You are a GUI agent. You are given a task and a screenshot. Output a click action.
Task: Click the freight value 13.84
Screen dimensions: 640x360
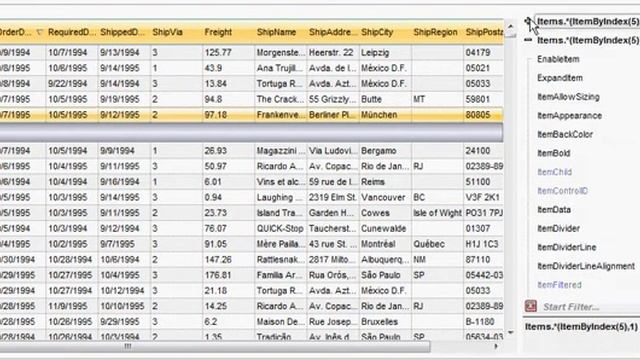click(x=228, y=84)
